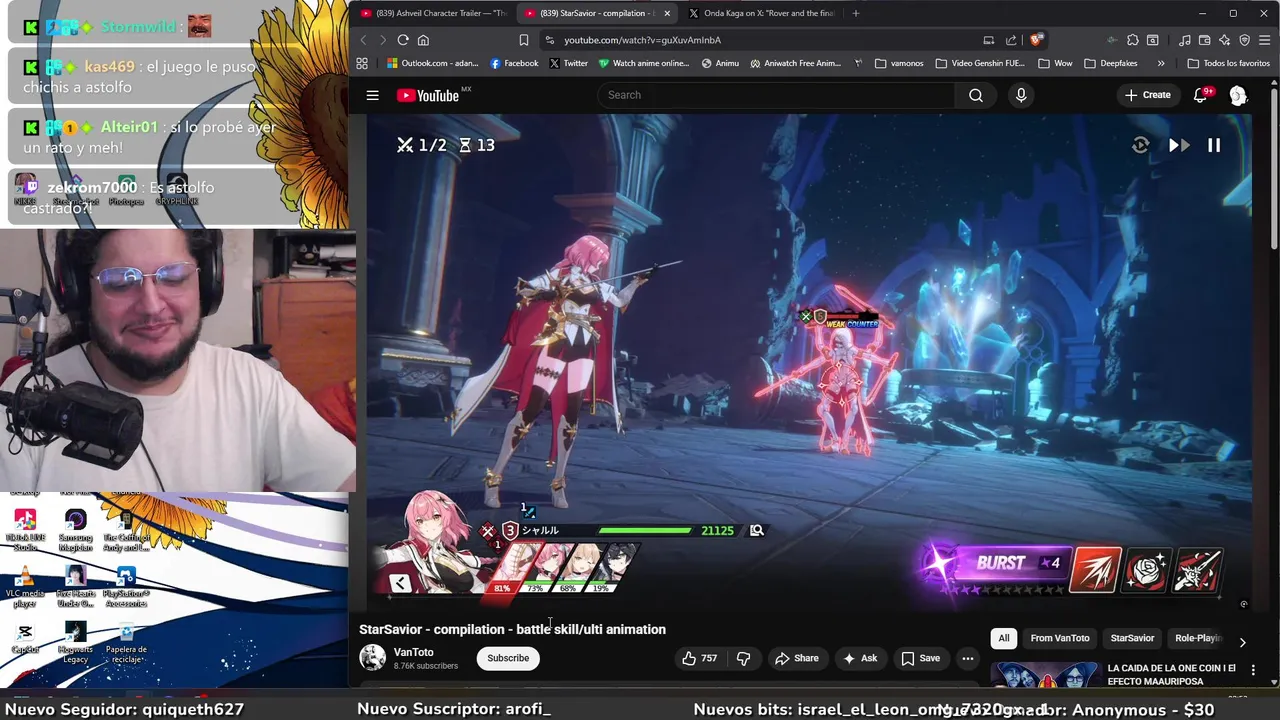
Task: Open options for the LA CAIDA DE LA ONE COIN video
Action: (x=1253, y=670)
